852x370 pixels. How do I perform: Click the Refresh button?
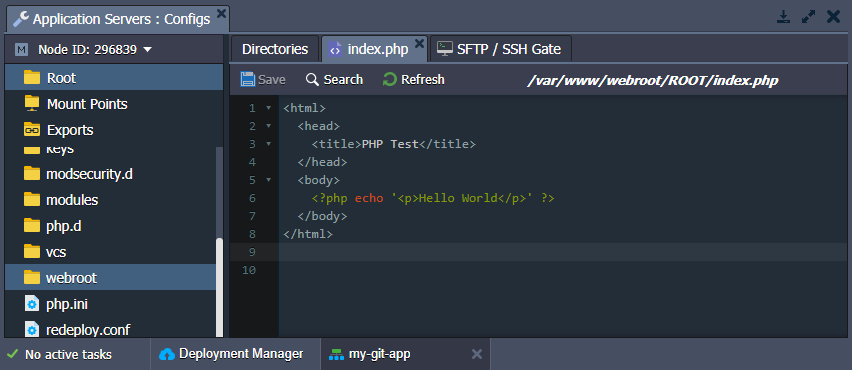(x=414, y=80)
